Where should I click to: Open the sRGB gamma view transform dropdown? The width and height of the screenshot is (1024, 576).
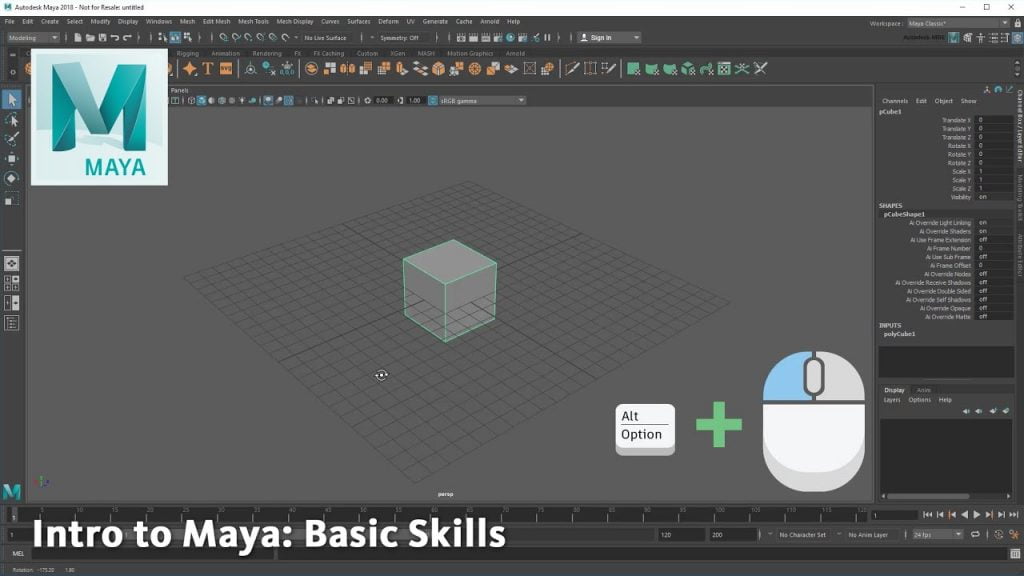pyautogui.click(x=482, y=101)
